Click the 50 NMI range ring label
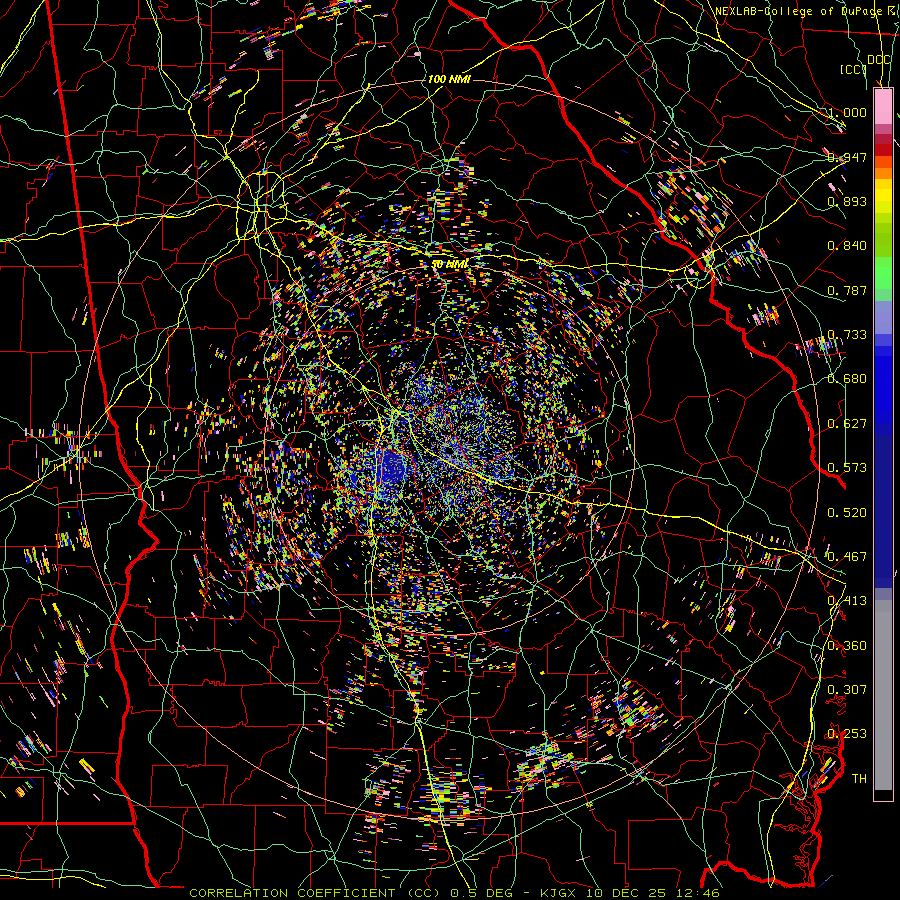This screenshot has height=900, width=900. [450, 265]
